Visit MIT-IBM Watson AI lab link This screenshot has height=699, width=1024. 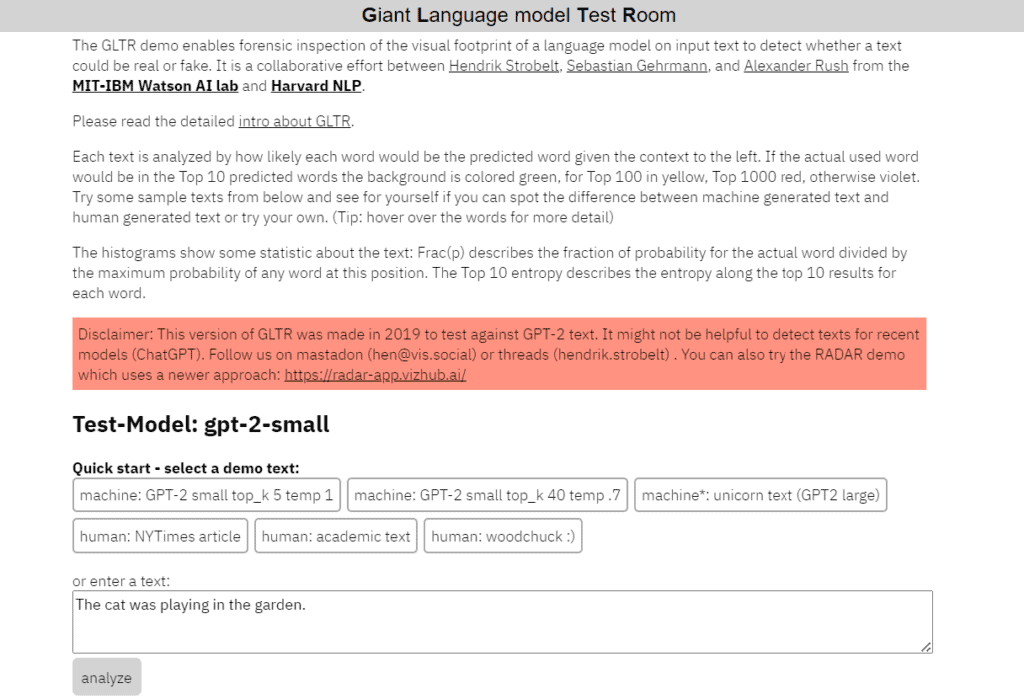click(x=155, y=86)
